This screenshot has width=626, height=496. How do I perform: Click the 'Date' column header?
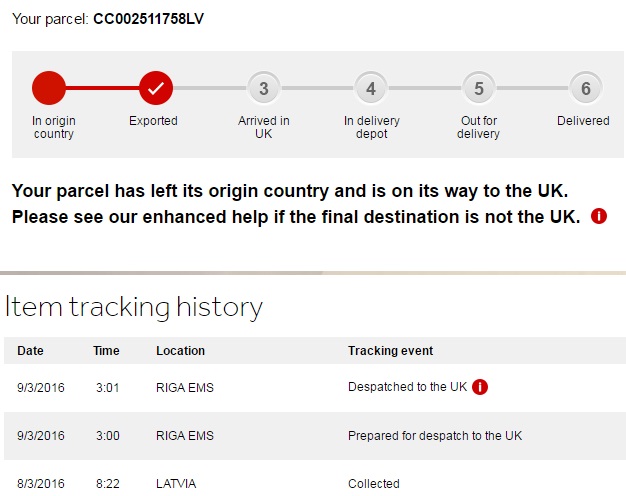[31, 351]
